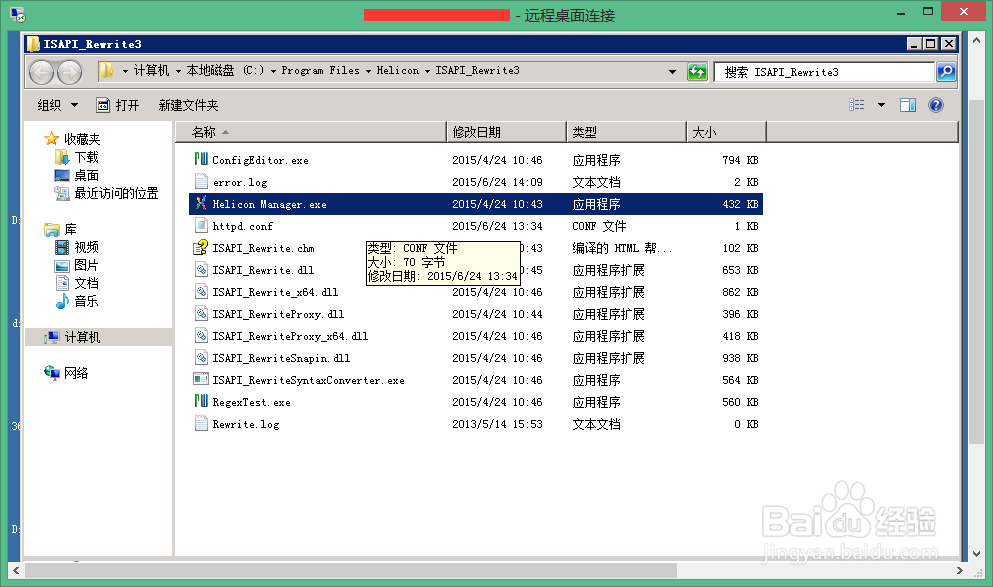The height and width of the screenshot is (587, 993).
Task: Click the remote desktop title bar icon
Action: tap(17, 14)
